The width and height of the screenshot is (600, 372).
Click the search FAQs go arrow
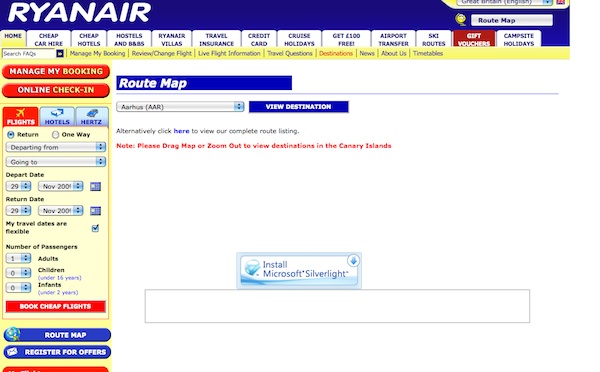click(60, 54)
